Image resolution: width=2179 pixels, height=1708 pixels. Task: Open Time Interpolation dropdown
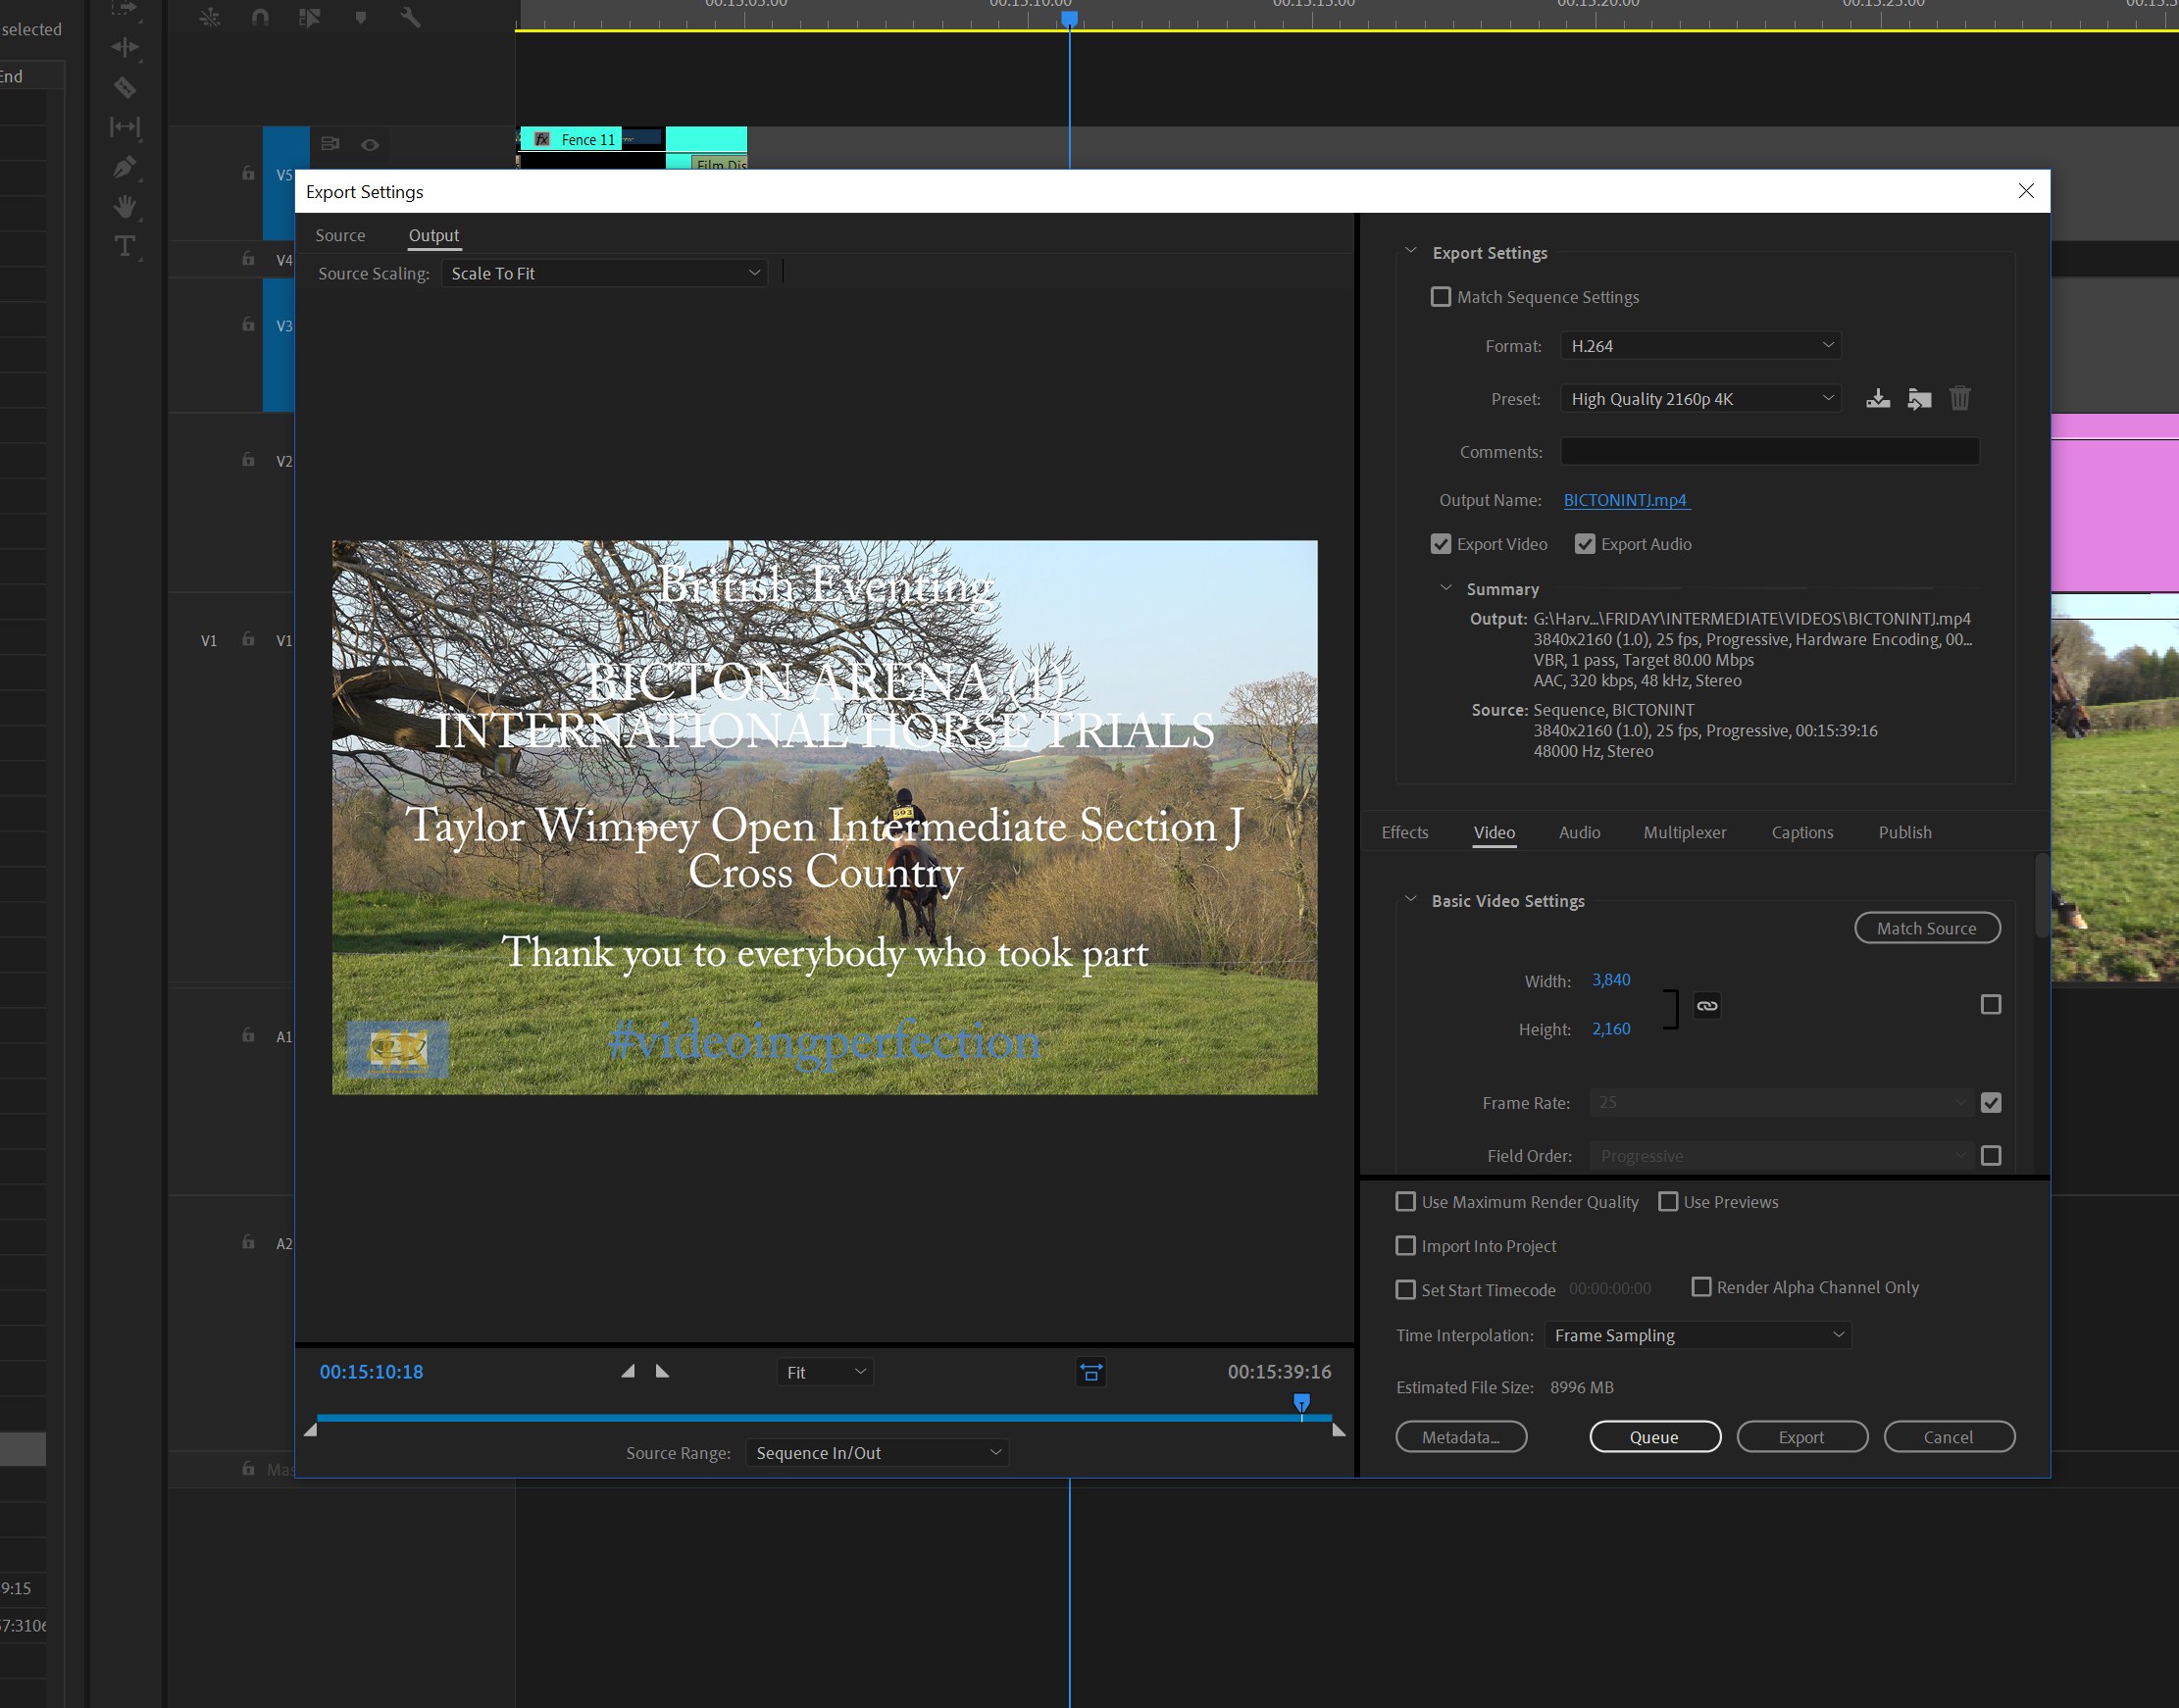click(1698, 1335)
